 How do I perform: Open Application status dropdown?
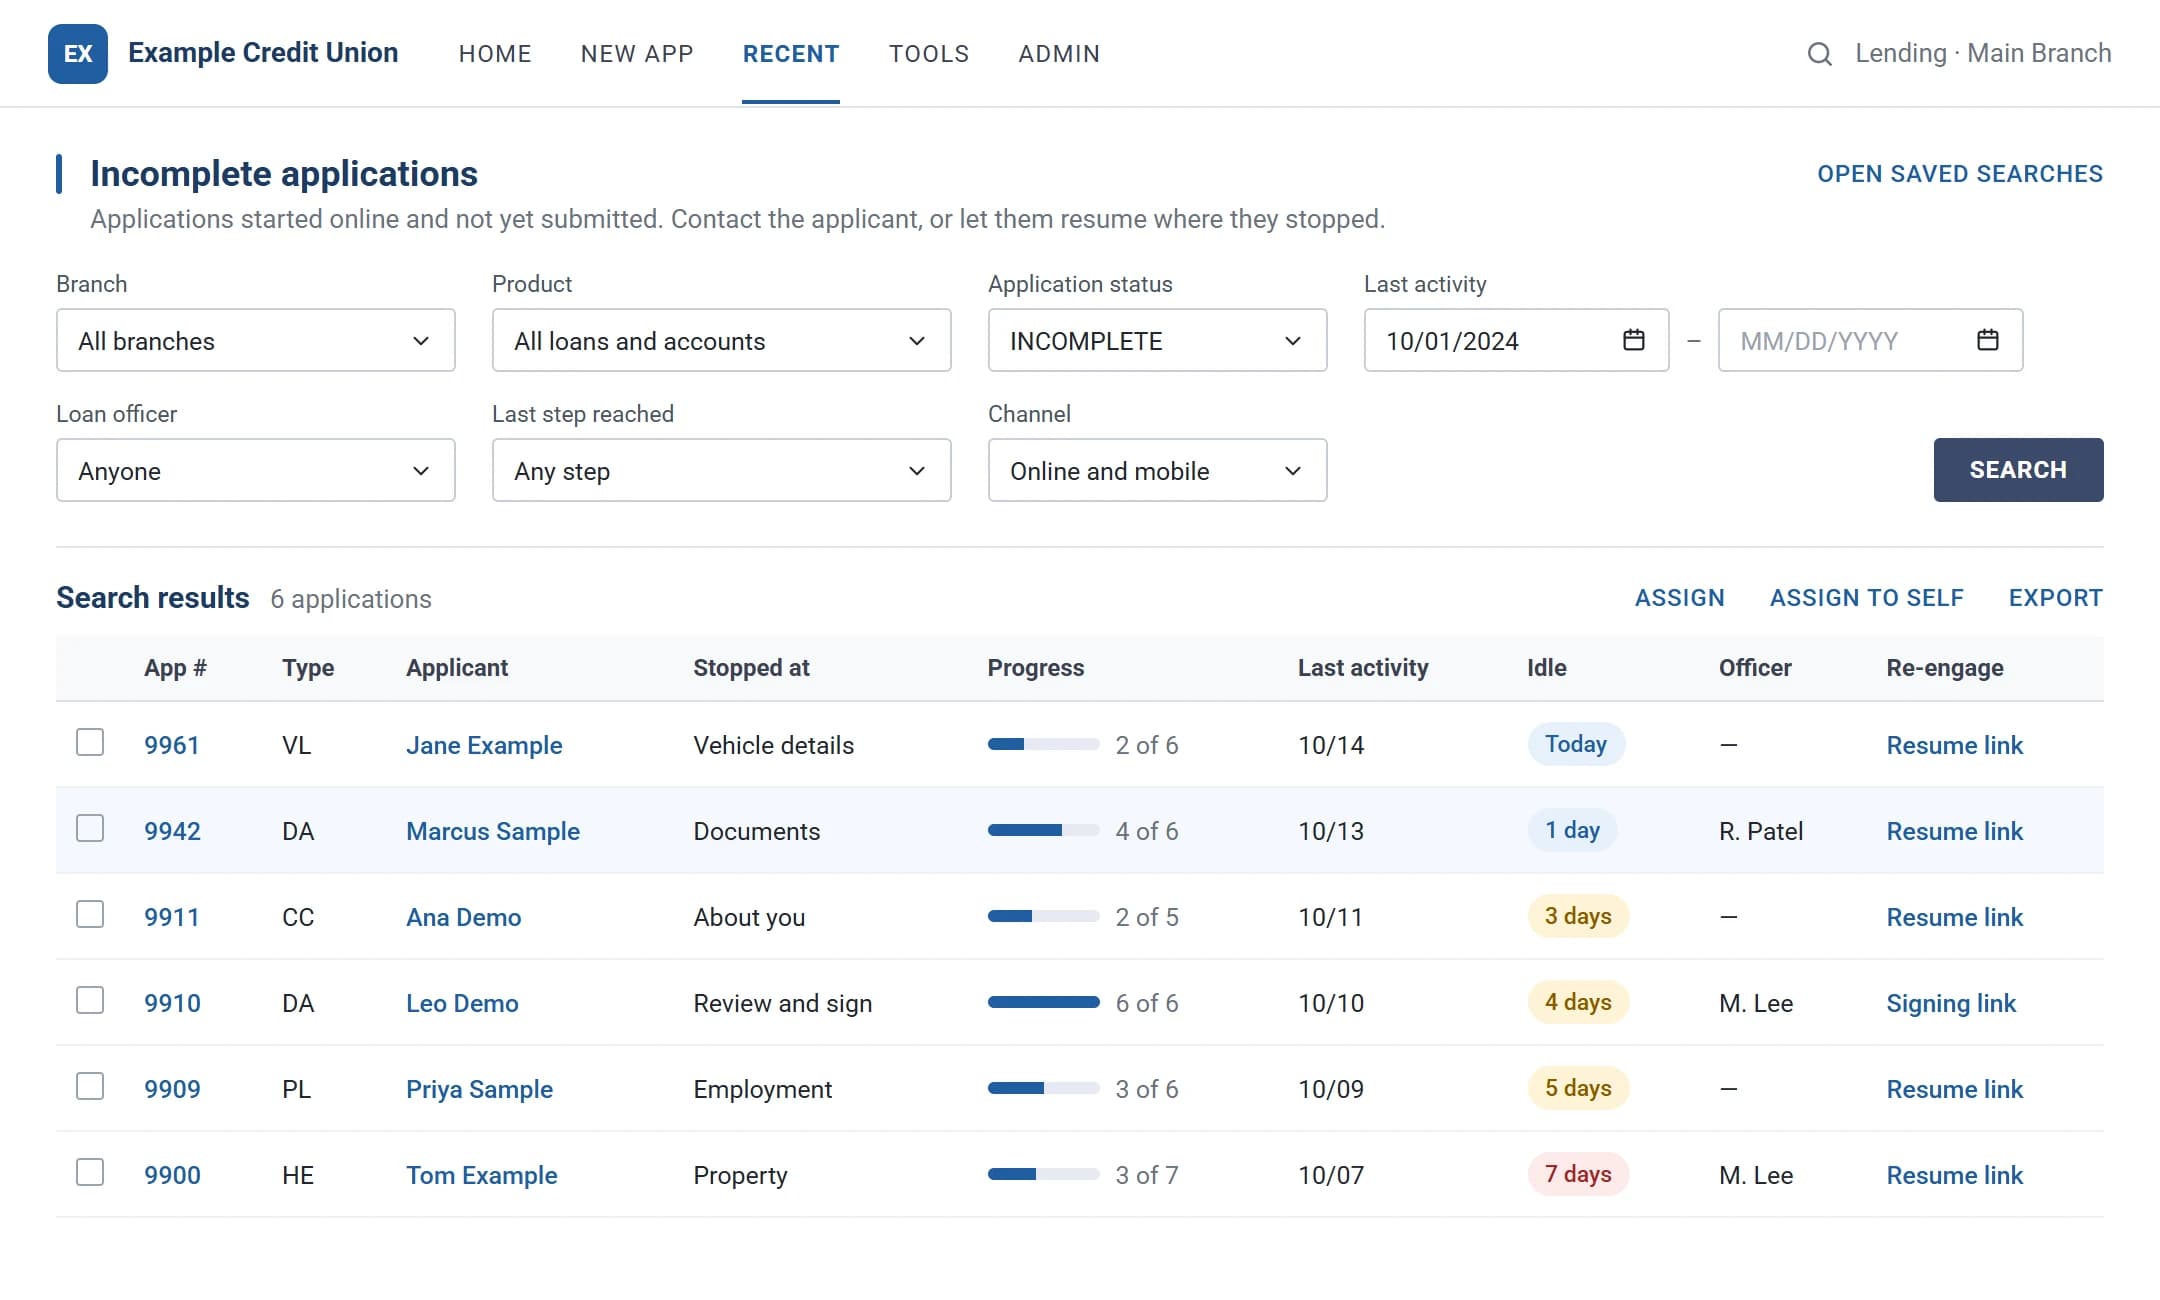coord(1157,340)
